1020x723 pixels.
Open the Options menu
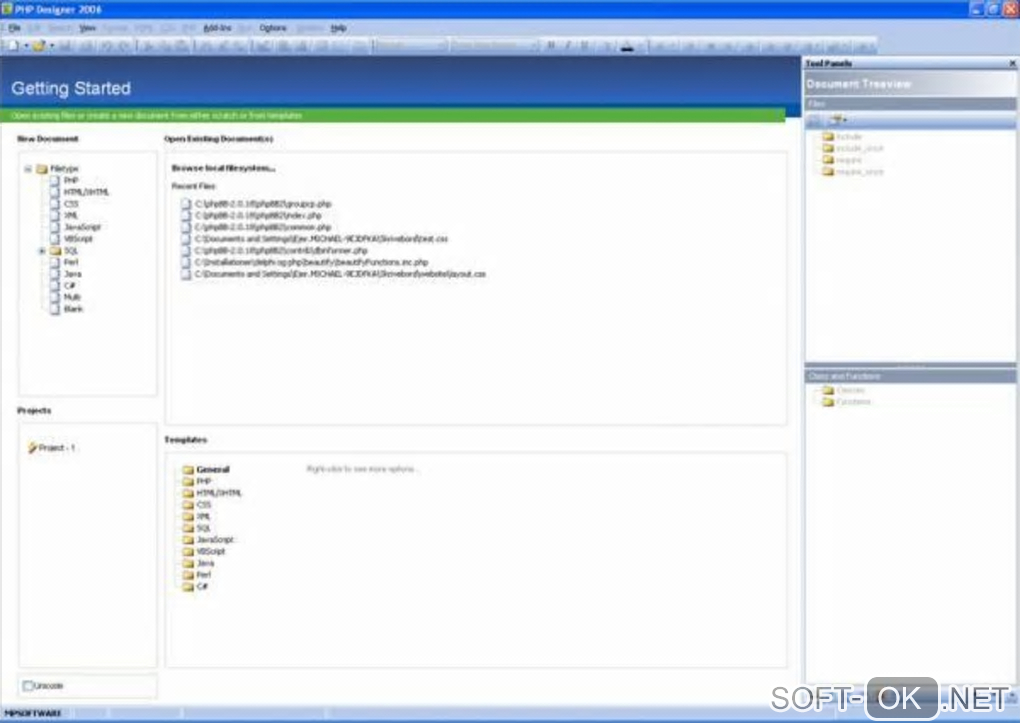pyautogui.click(x=273, y=28)
